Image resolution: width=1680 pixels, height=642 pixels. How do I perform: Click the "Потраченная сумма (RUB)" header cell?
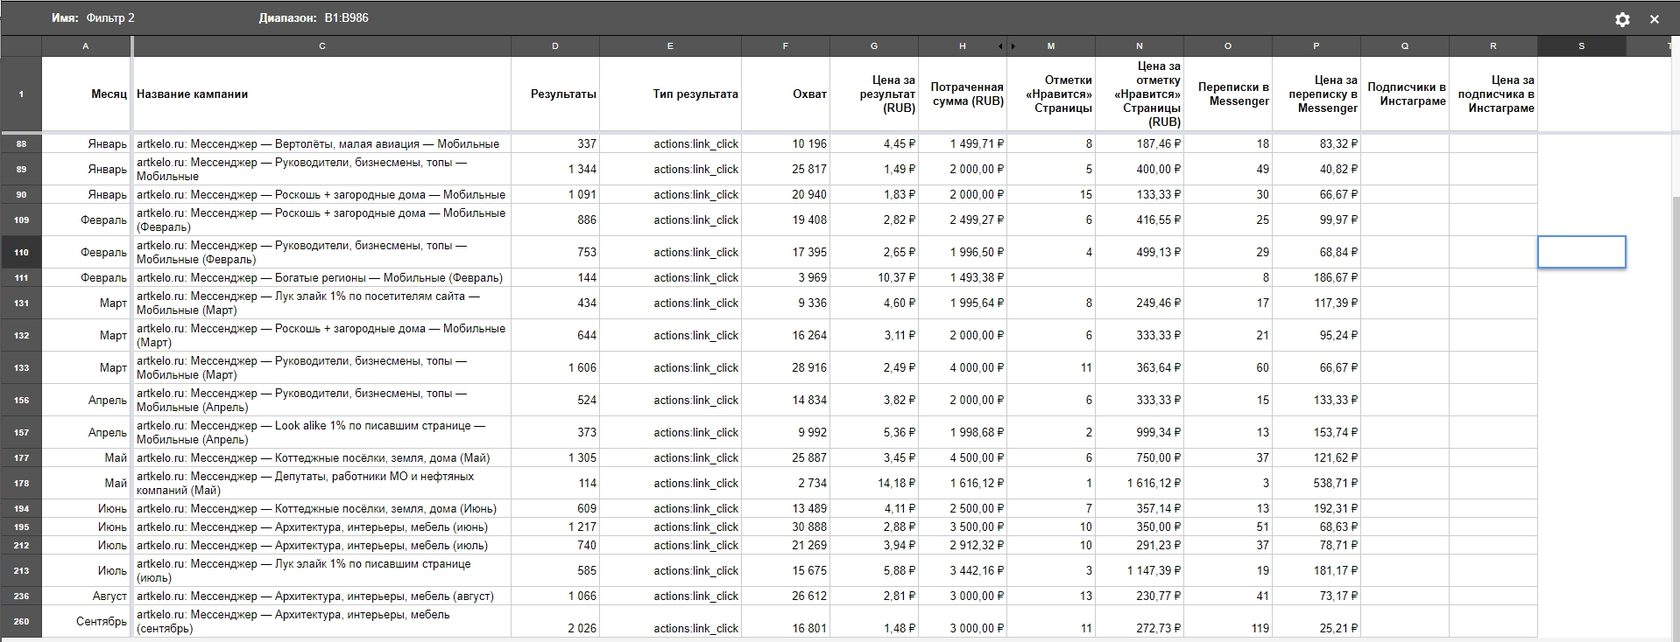pyautogui.click(x=962, y=94)
